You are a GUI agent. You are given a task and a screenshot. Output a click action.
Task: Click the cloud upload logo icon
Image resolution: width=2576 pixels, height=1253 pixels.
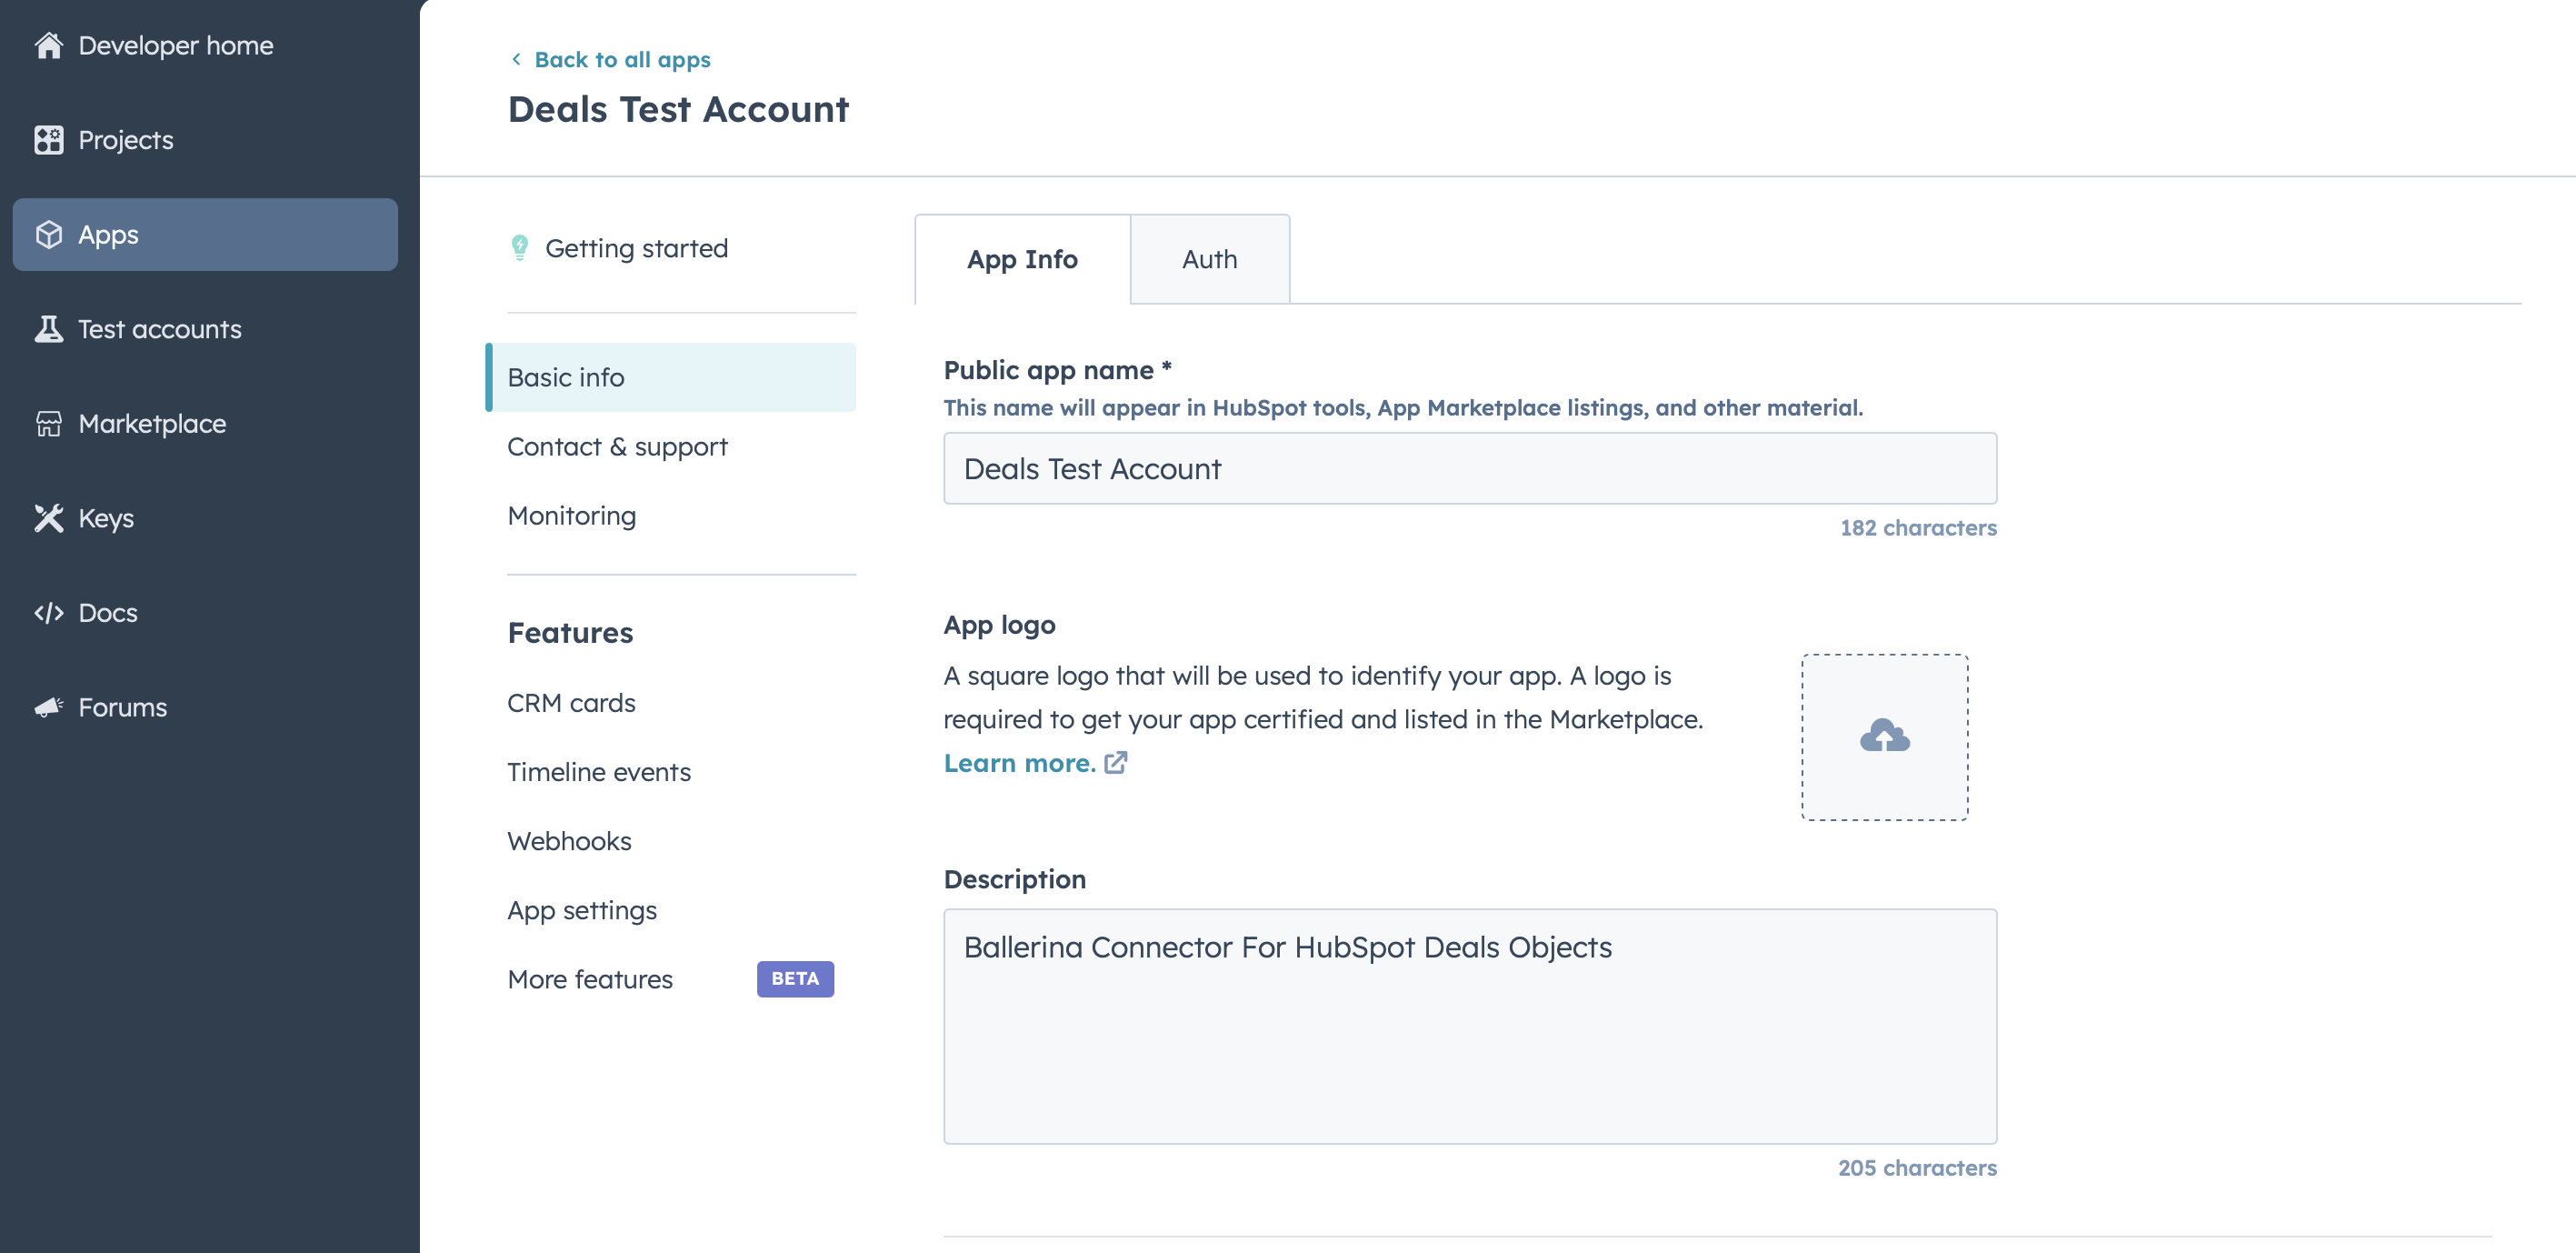click(1884, 737)
